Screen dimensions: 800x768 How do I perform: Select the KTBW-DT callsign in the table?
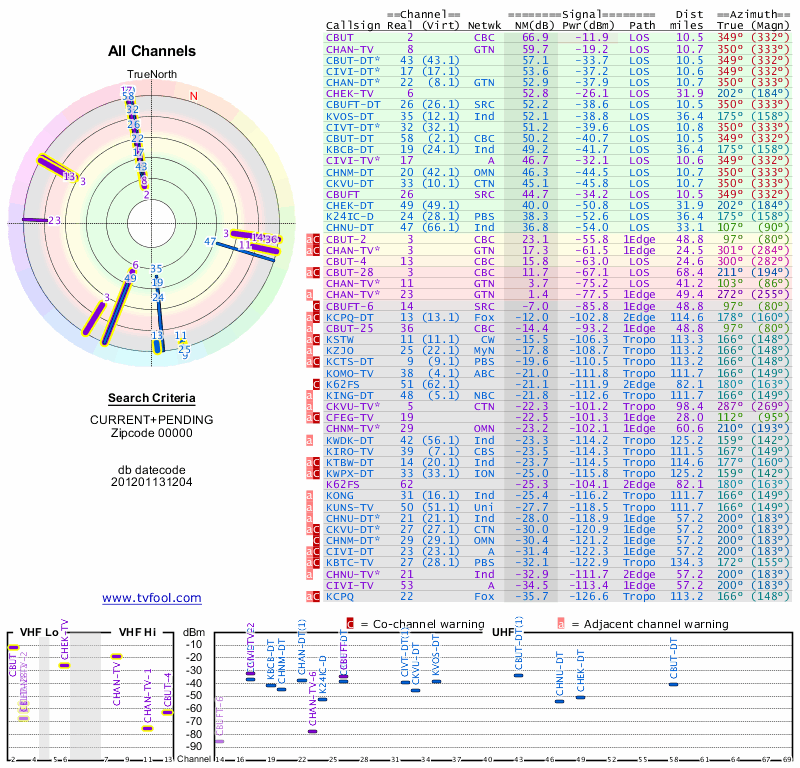(x=350, y=462)
